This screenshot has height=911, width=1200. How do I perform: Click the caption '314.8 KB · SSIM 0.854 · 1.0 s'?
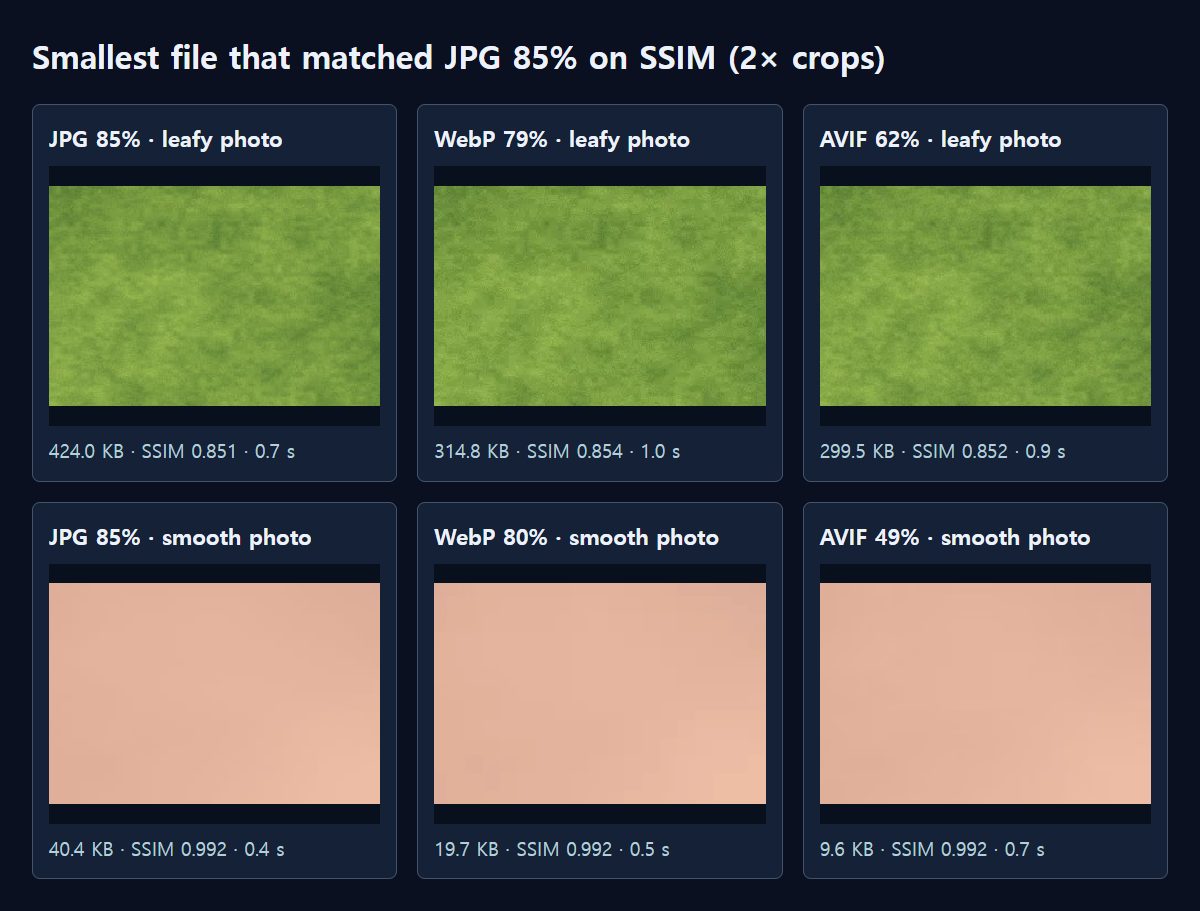click(557, 451)
